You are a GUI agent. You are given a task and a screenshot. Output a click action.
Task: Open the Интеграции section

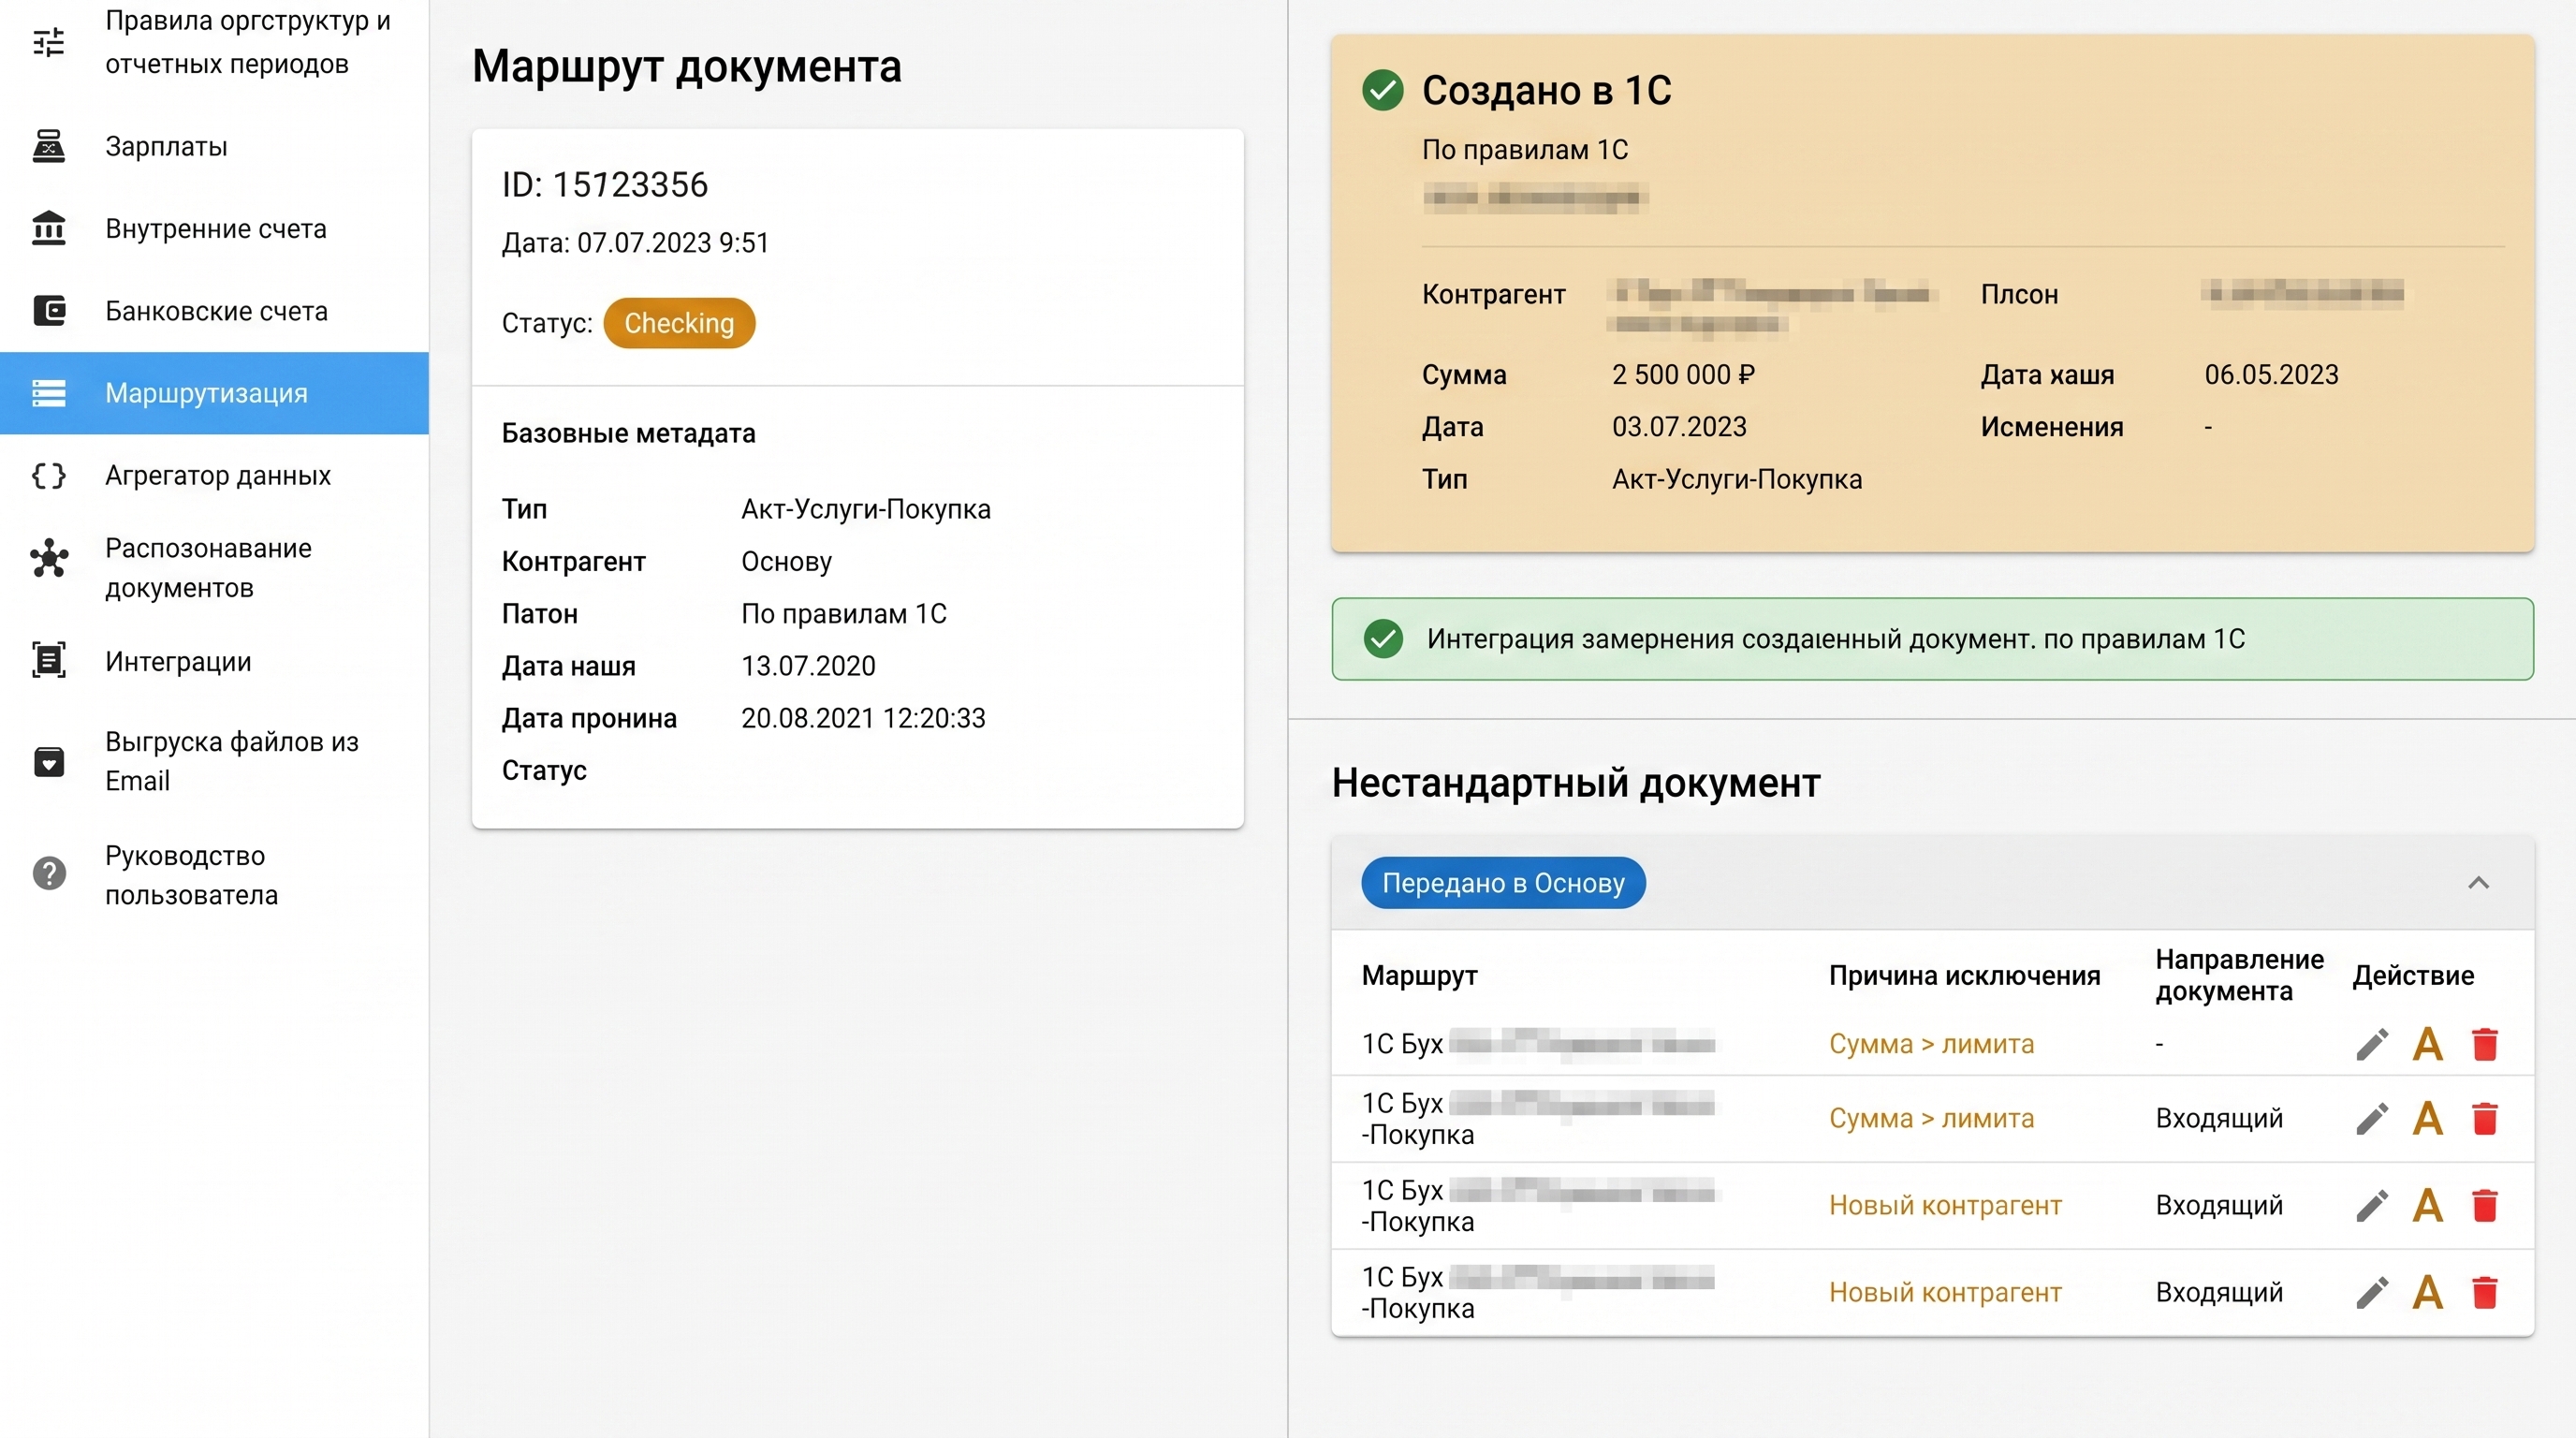tap(214, 661)
